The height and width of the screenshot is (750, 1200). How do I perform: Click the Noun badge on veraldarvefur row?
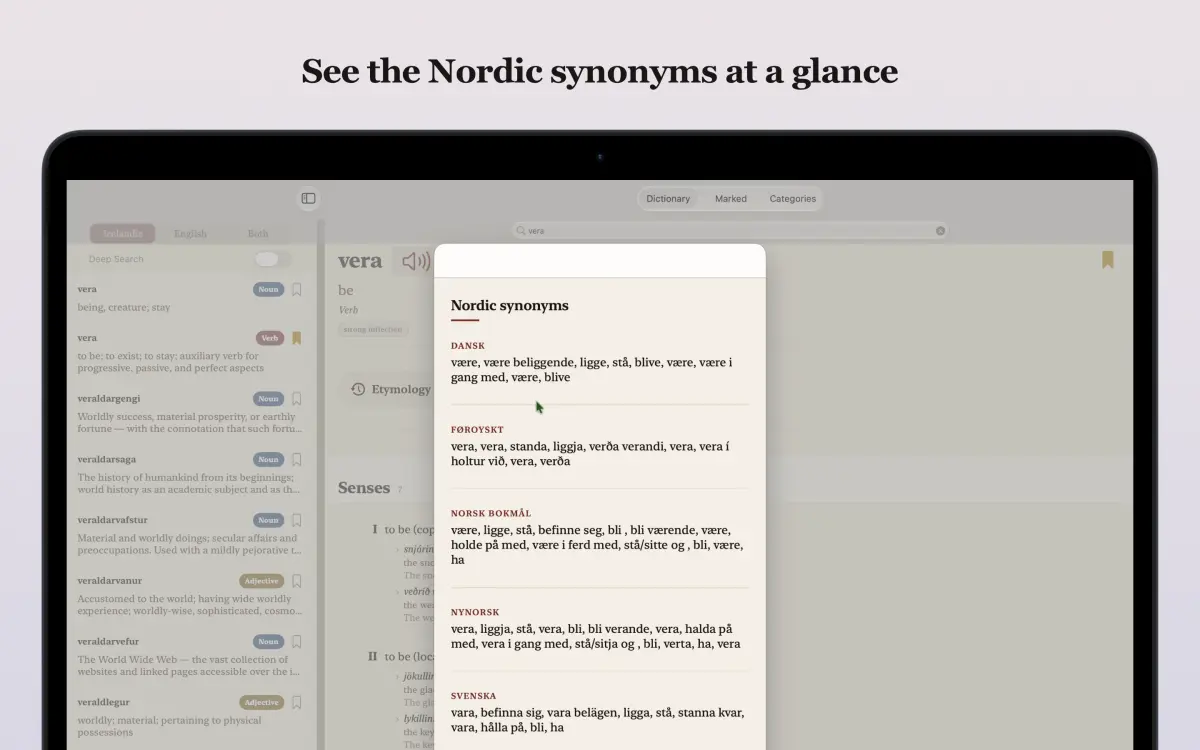point(269,642)
